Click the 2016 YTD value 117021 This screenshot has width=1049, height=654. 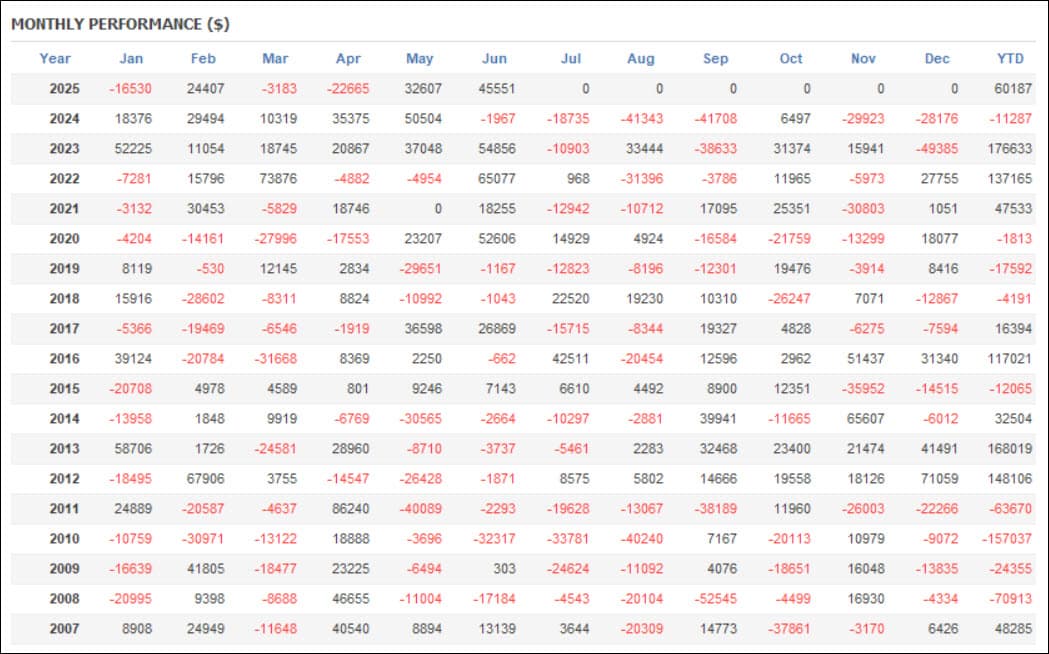(x=1010, y=358)
